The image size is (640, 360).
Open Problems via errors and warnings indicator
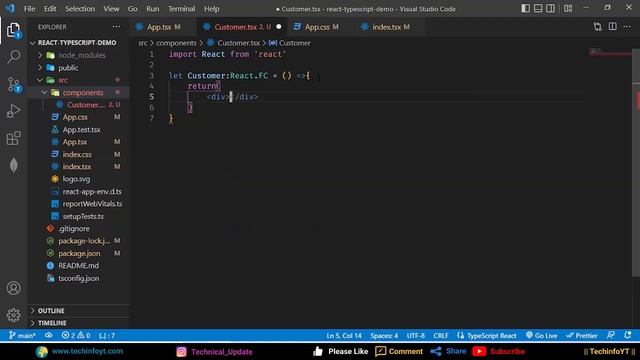(x=76, y=336)
